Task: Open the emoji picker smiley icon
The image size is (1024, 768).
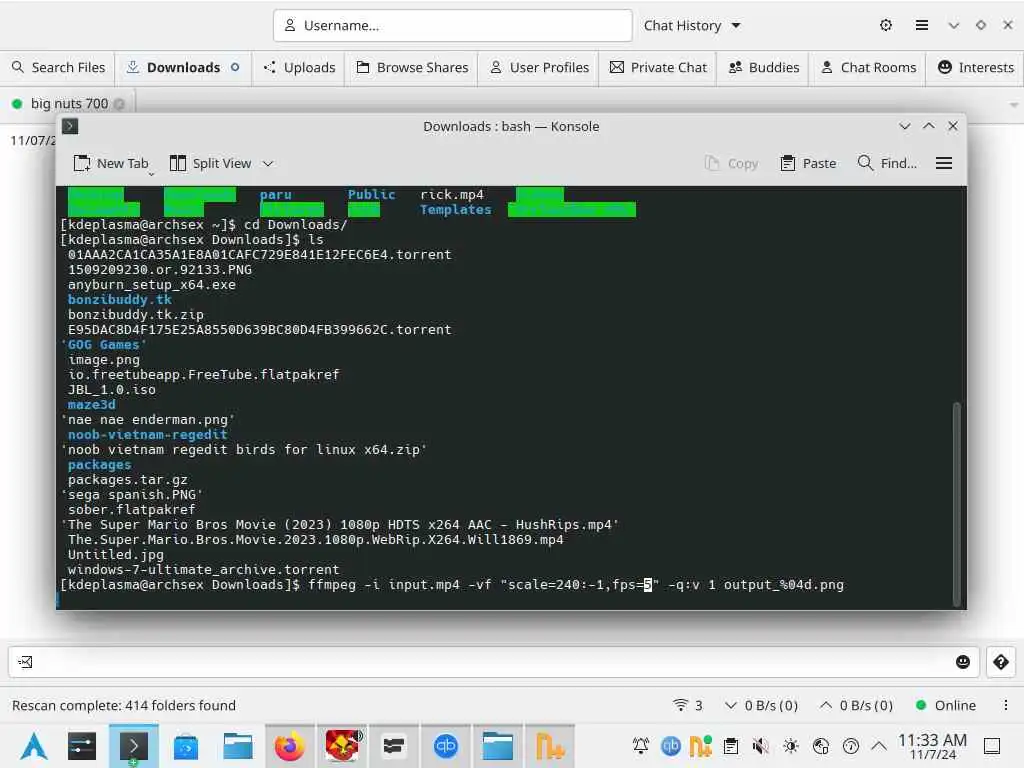Action: tap(963, 662)
